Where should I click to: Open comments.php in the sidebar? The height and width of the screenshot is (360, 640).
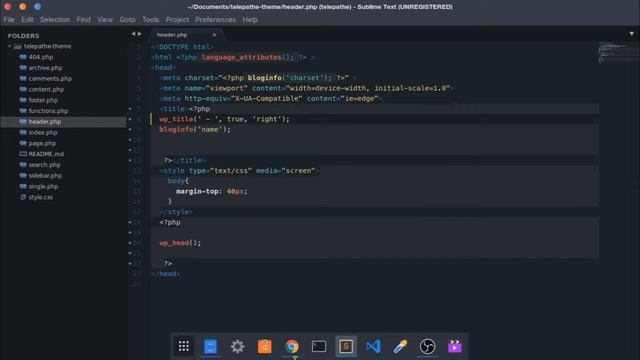50,78
